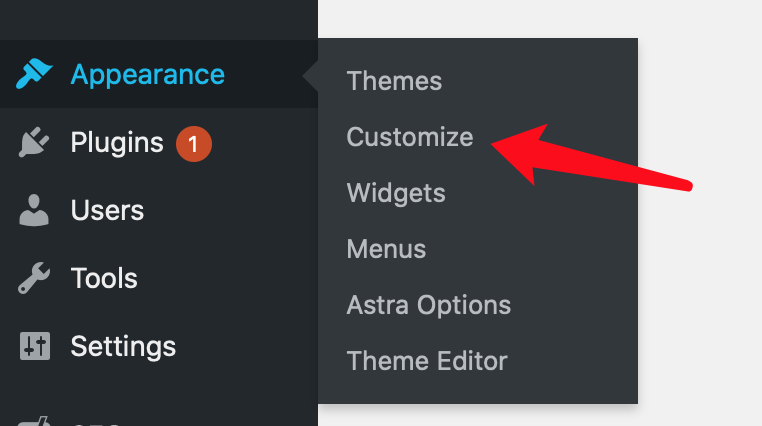The width and height of the screenshot is (762, 426).
Task: Open the Plugins menu label
Action: pos(117,142)
